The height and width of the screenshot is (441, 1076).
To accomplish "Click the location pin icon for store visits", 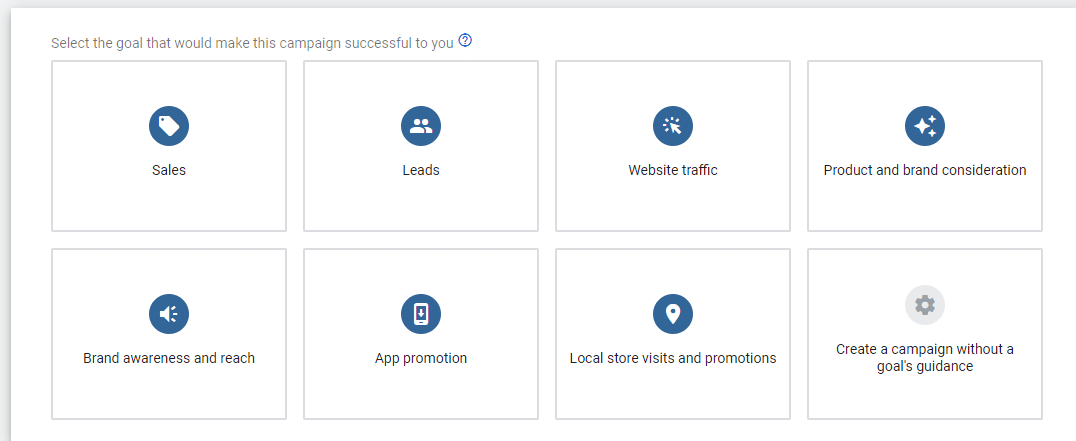I will (673, 313).
